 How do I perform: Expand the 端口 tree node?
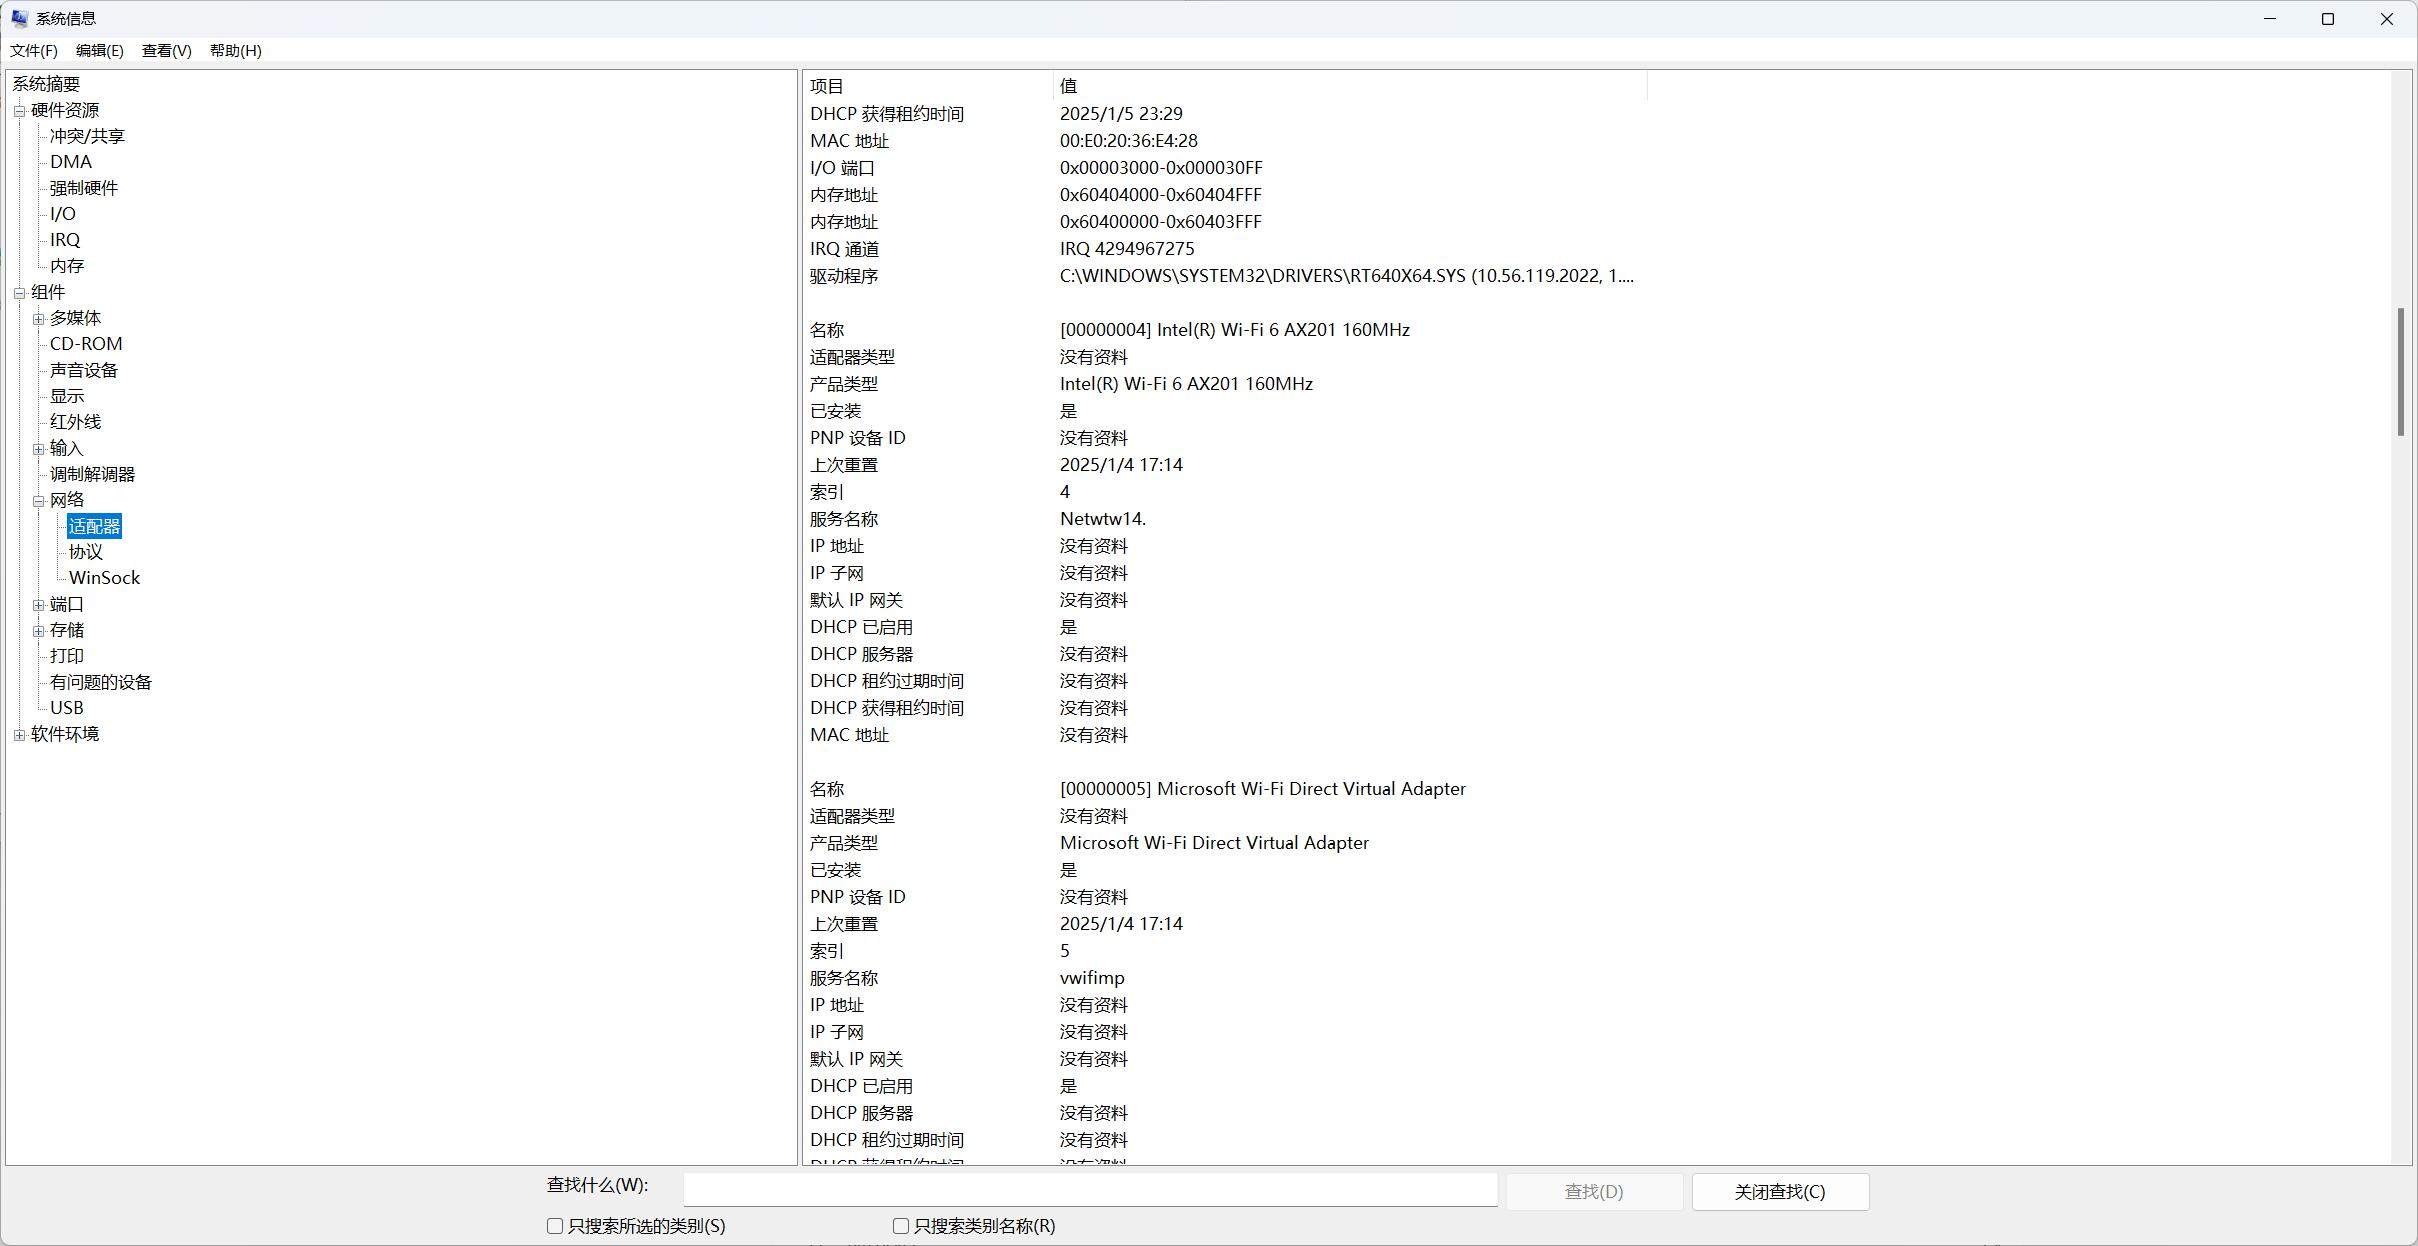click(38, 605)
